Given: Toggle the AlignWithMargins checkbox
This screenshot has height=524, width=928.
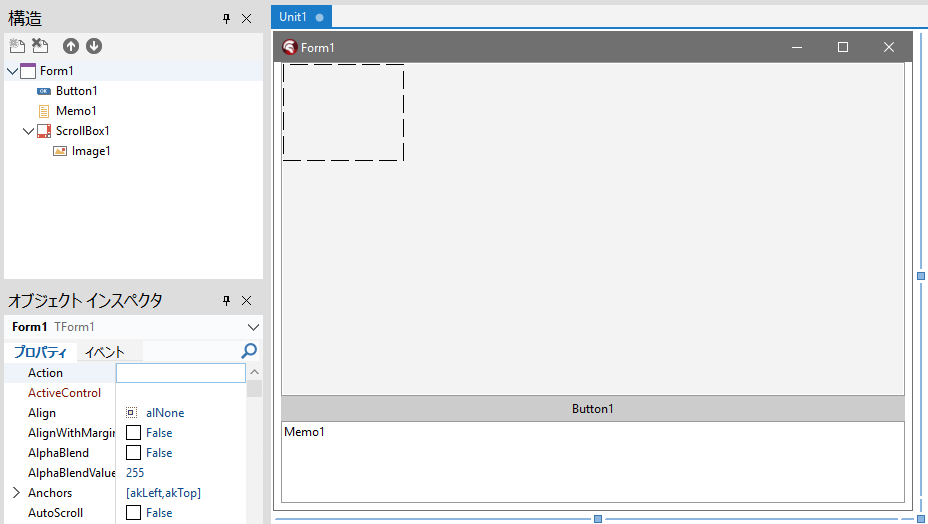Looking at the screenshot, I should tap(133, 433).
